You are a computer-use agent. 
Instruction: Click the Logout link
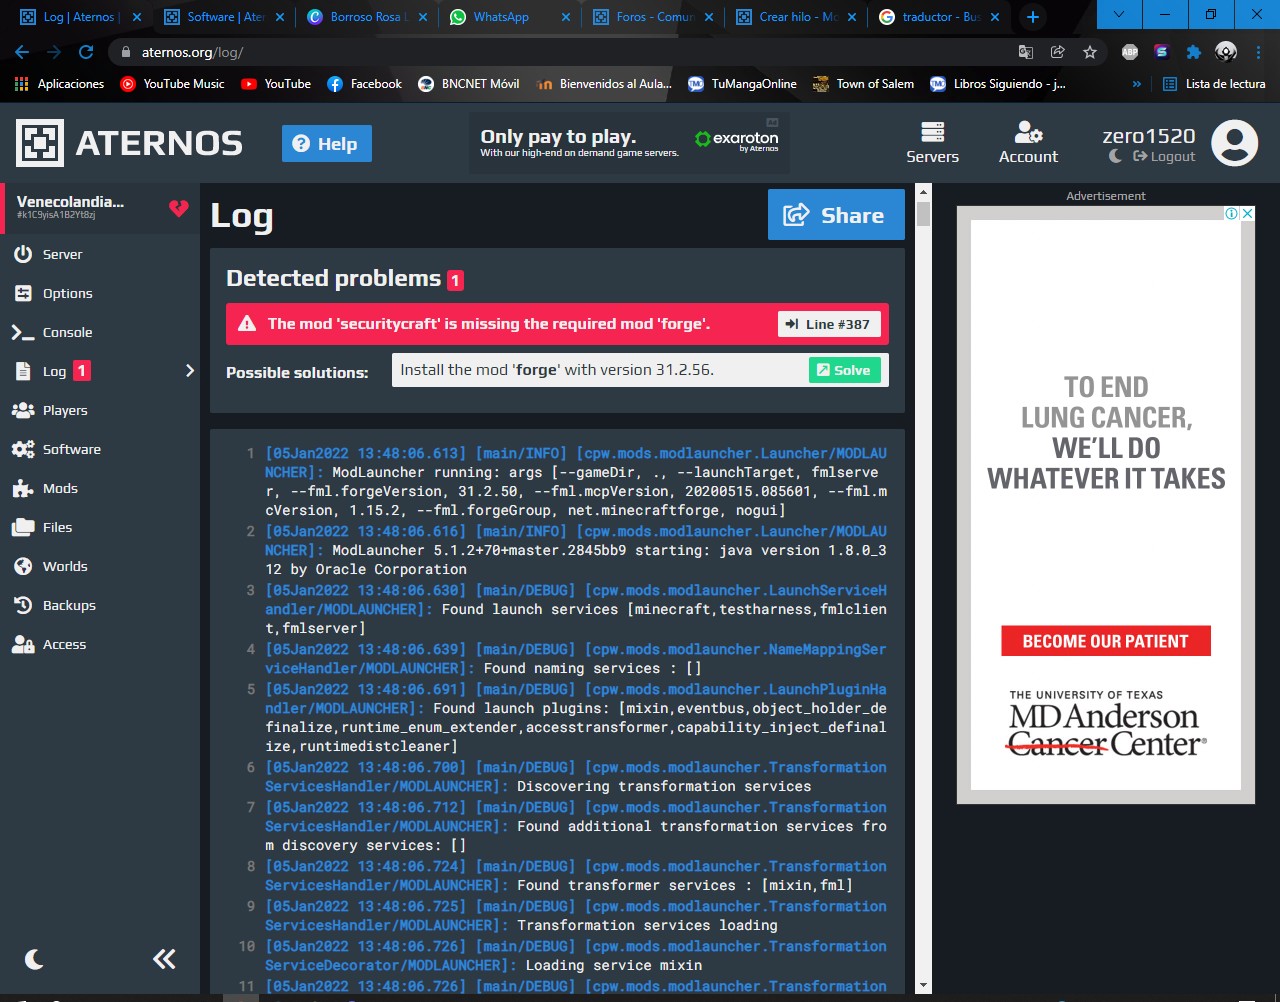coord(1164,156)
